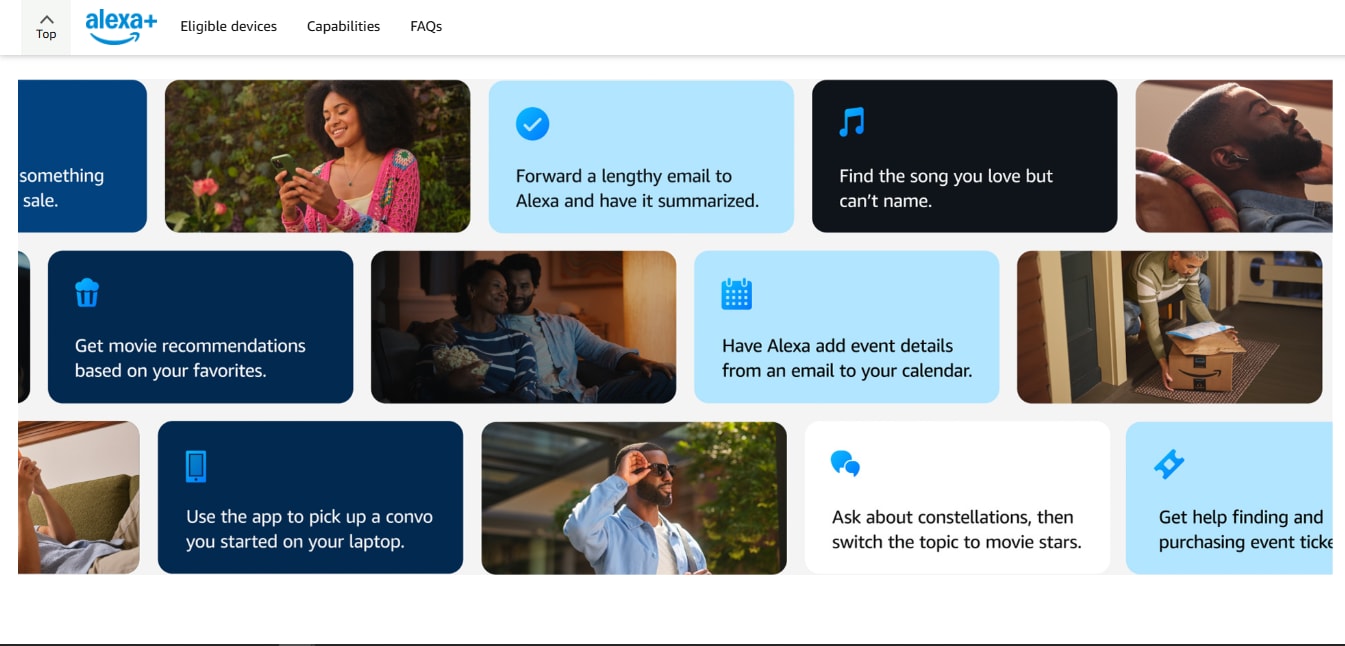Open the Capabilities nav link
Image resolution: width=1345 pixels, height=646 pixels.
pos(343,26)
